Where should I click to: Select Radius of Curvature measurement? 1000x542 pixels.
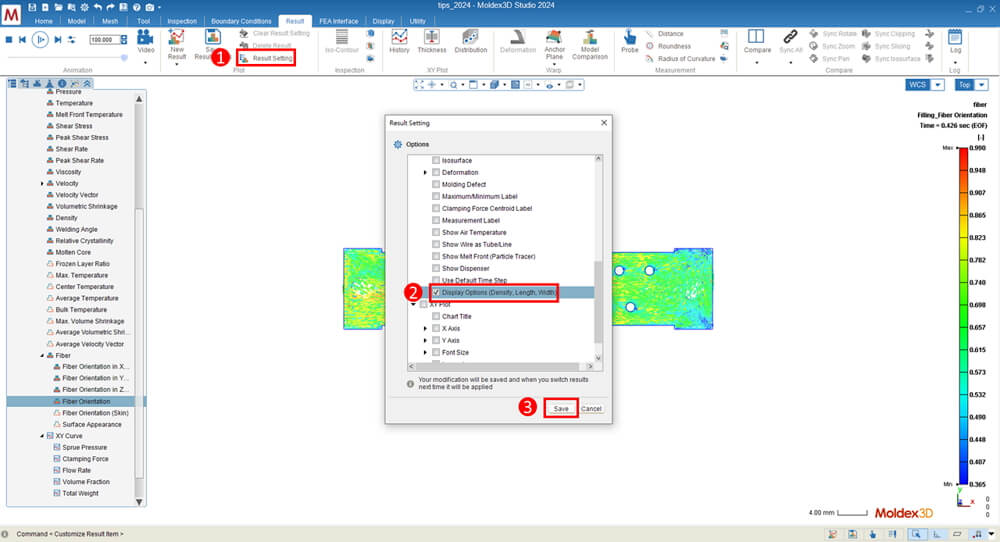(680, 59)
